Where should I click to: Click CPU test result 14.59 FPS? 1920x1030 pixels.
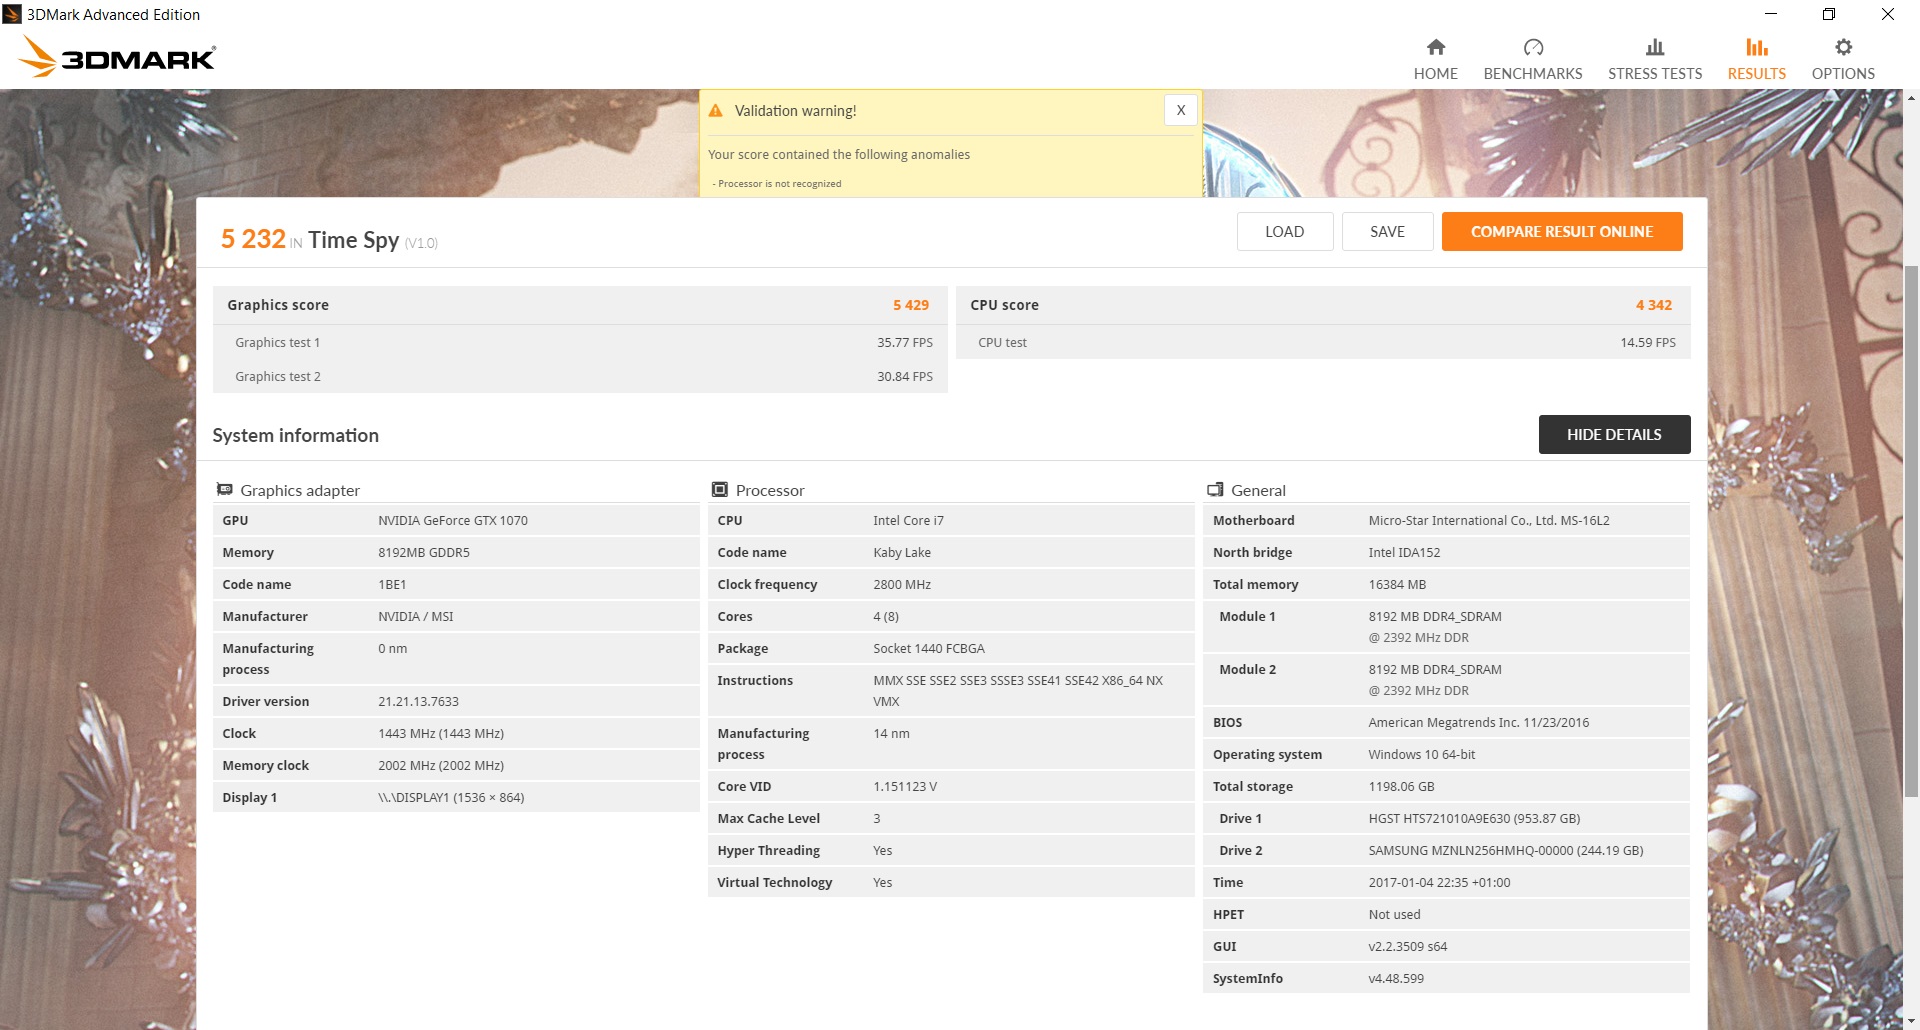pyautogui.click(x=1648, y=342)
